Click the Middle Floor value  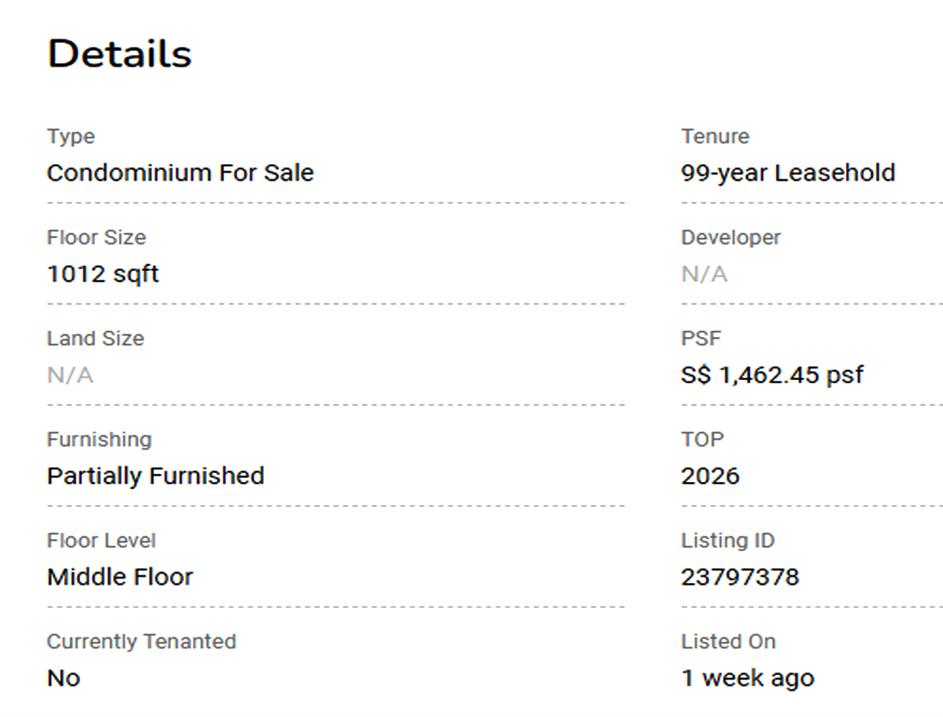(120, 577)
